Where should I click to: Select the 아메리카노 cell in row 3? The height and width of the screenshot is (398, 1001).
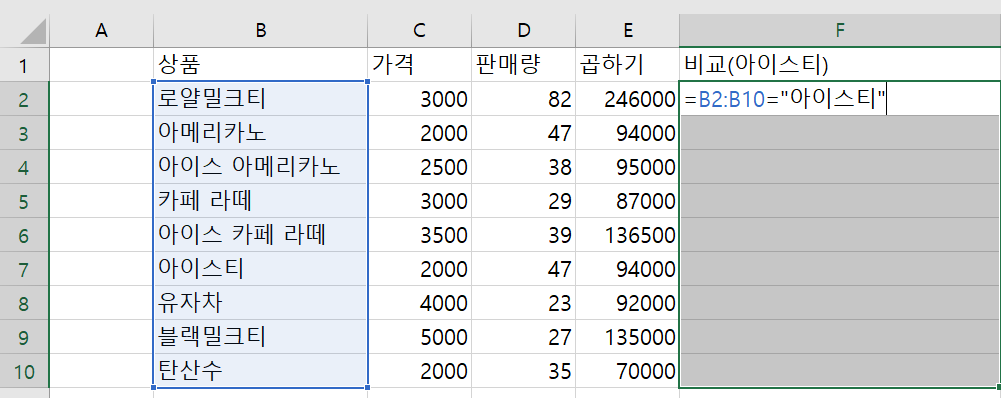[260, 133]
